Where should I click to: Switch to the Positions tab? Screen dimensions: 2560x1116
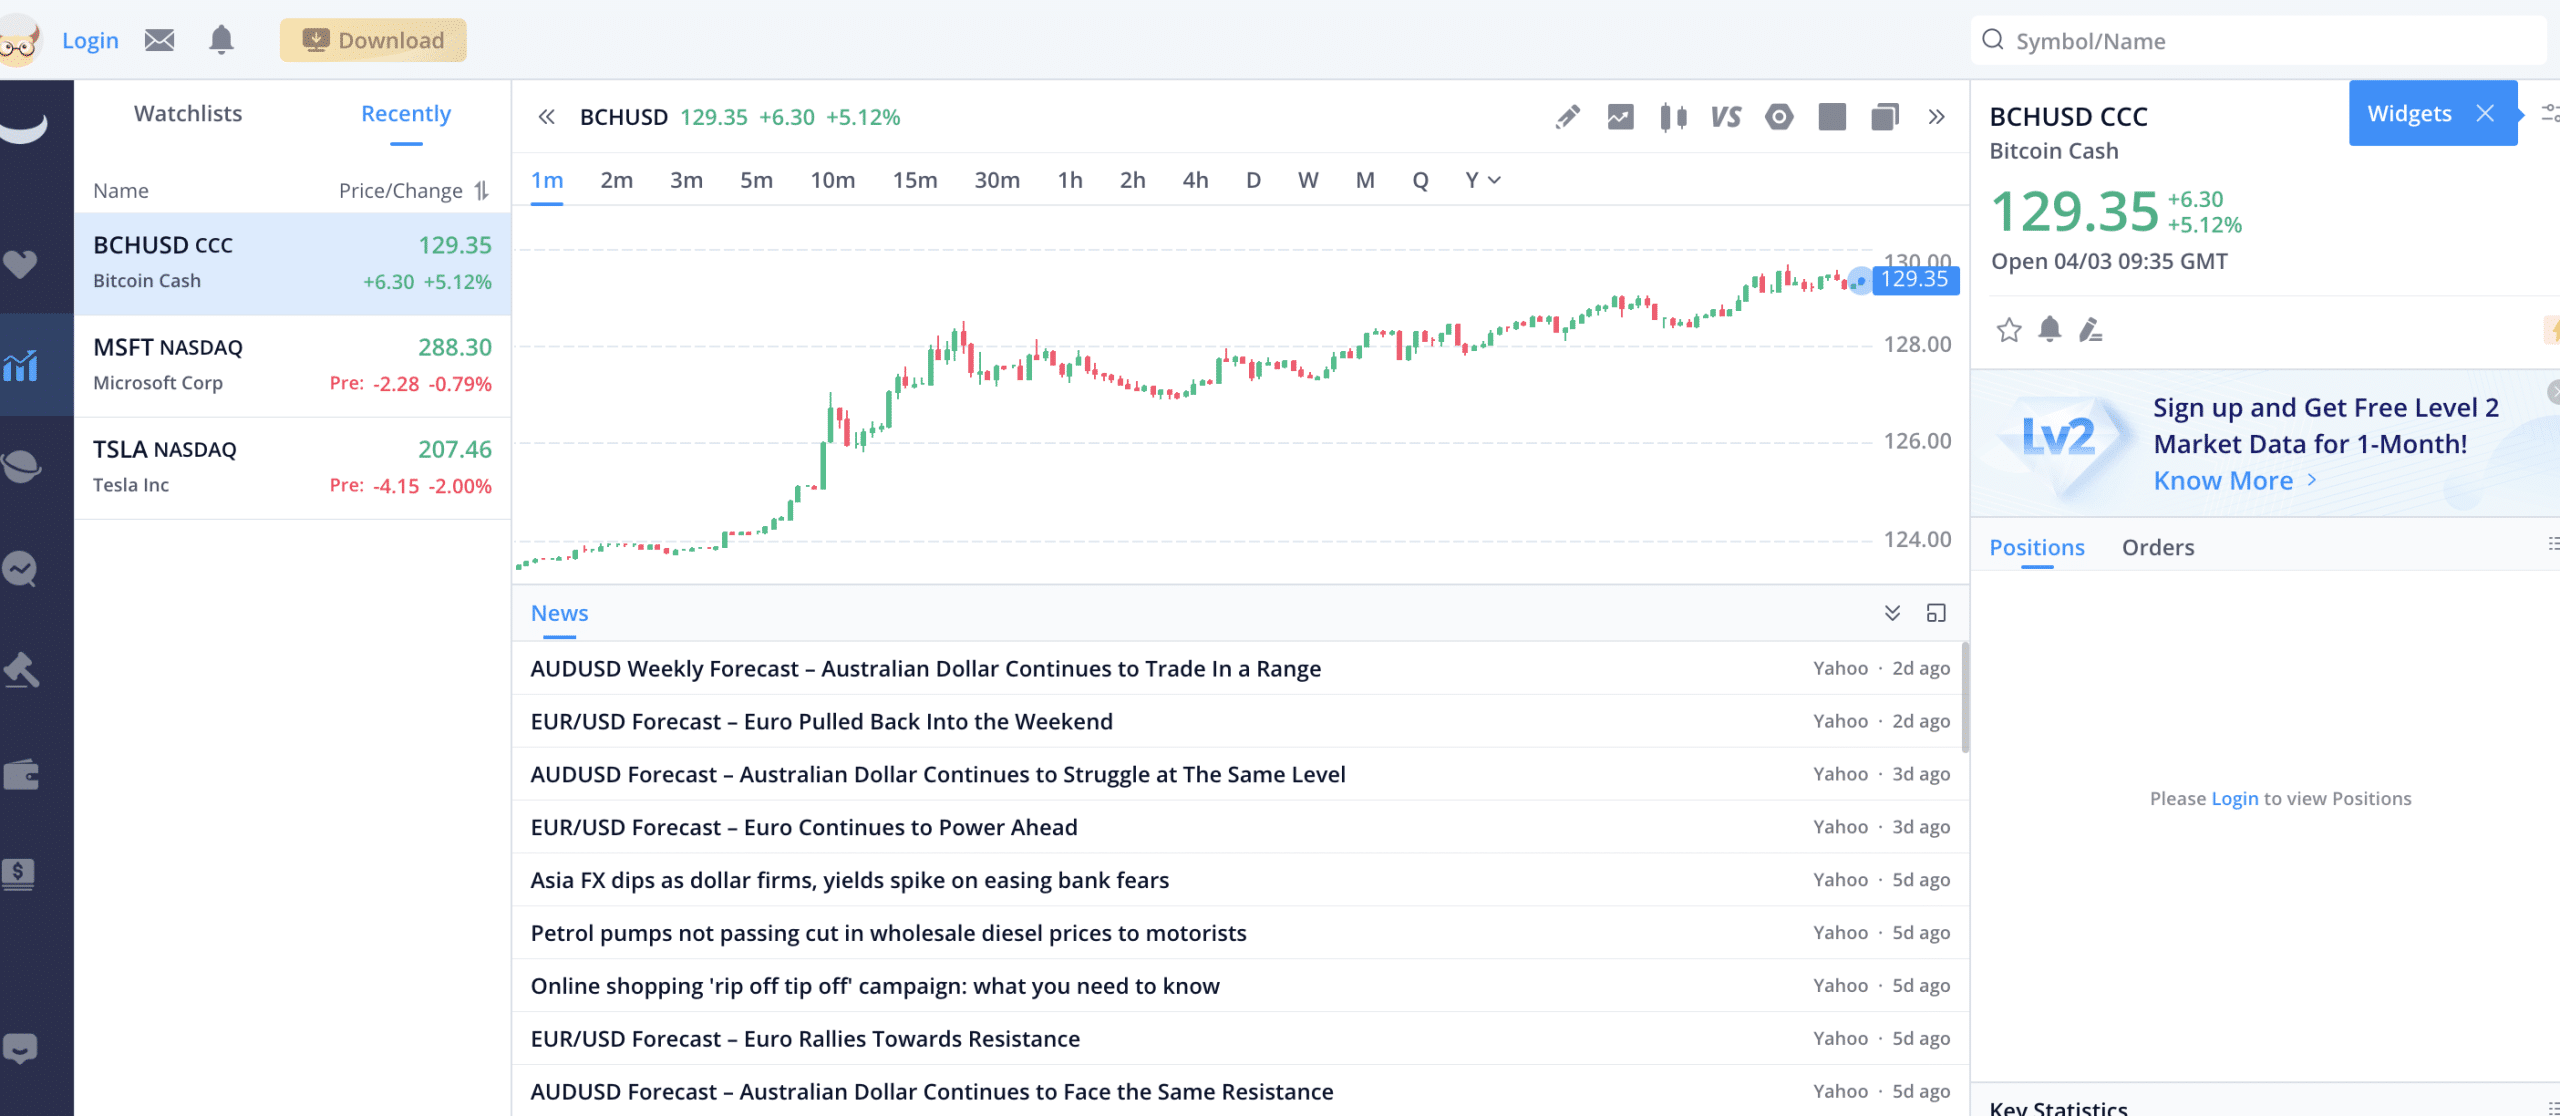[2036, 547]
